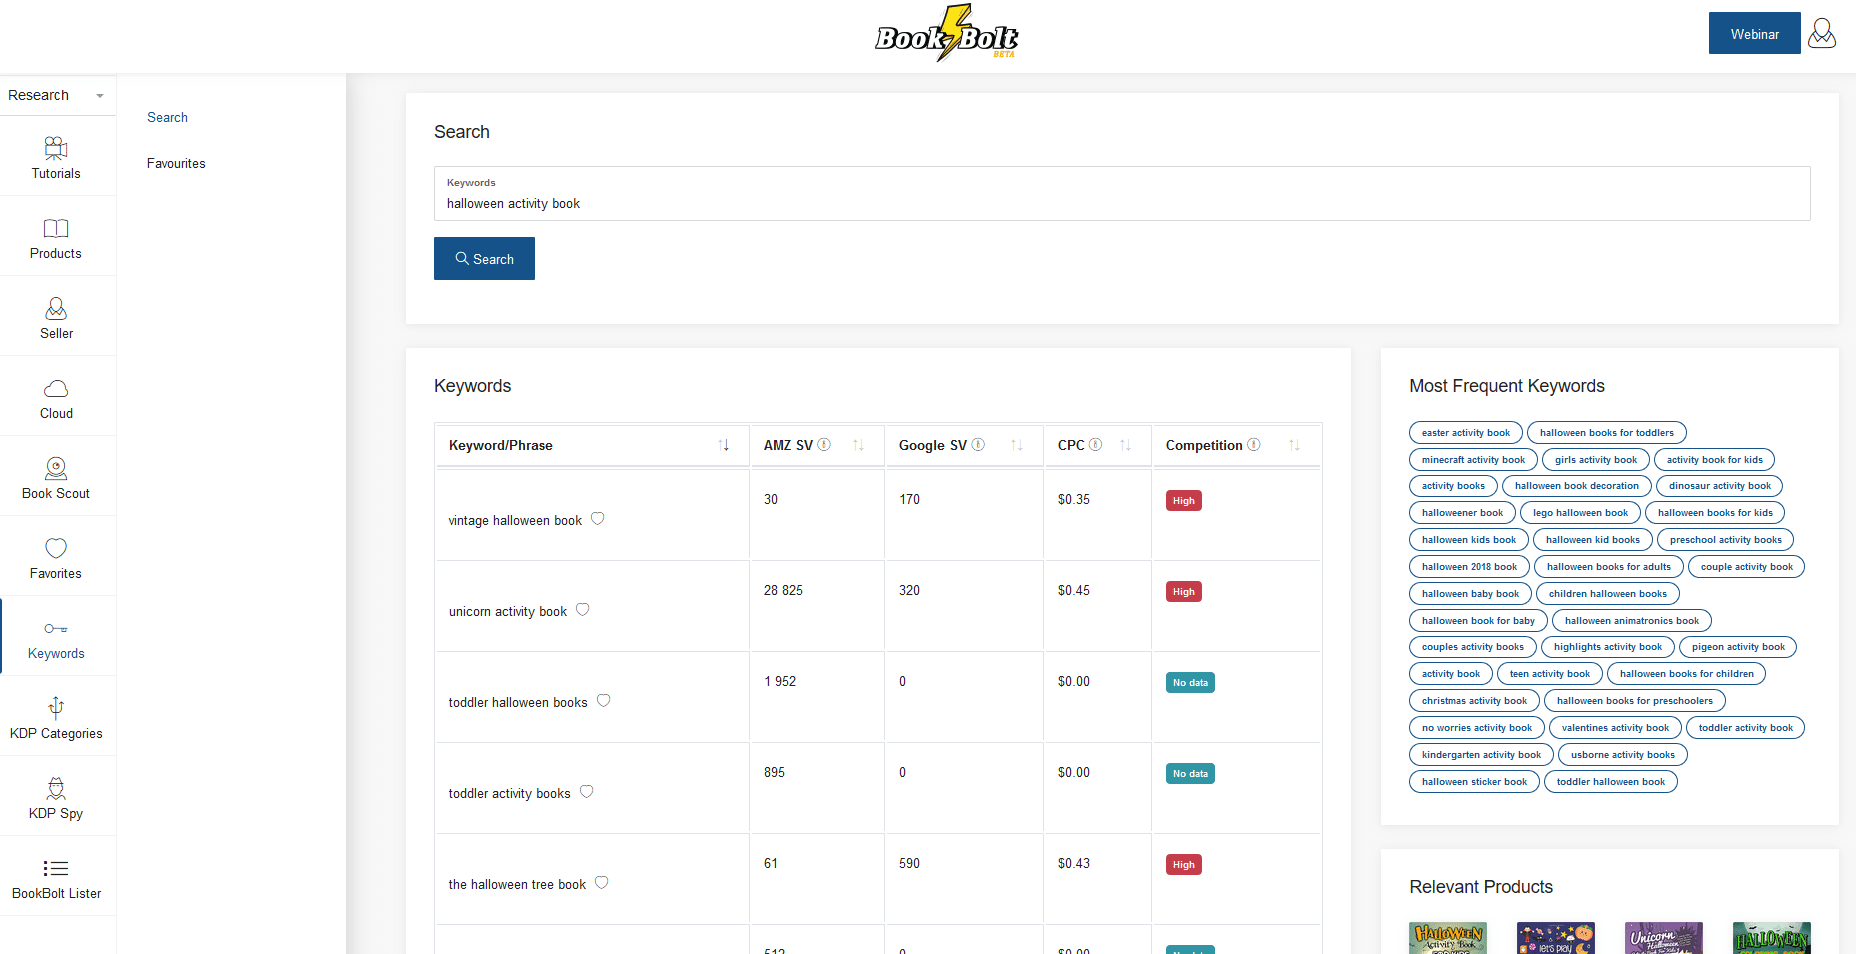
Task: Select the toddler halloween book tag
Action: click(x=1610, y=782)
